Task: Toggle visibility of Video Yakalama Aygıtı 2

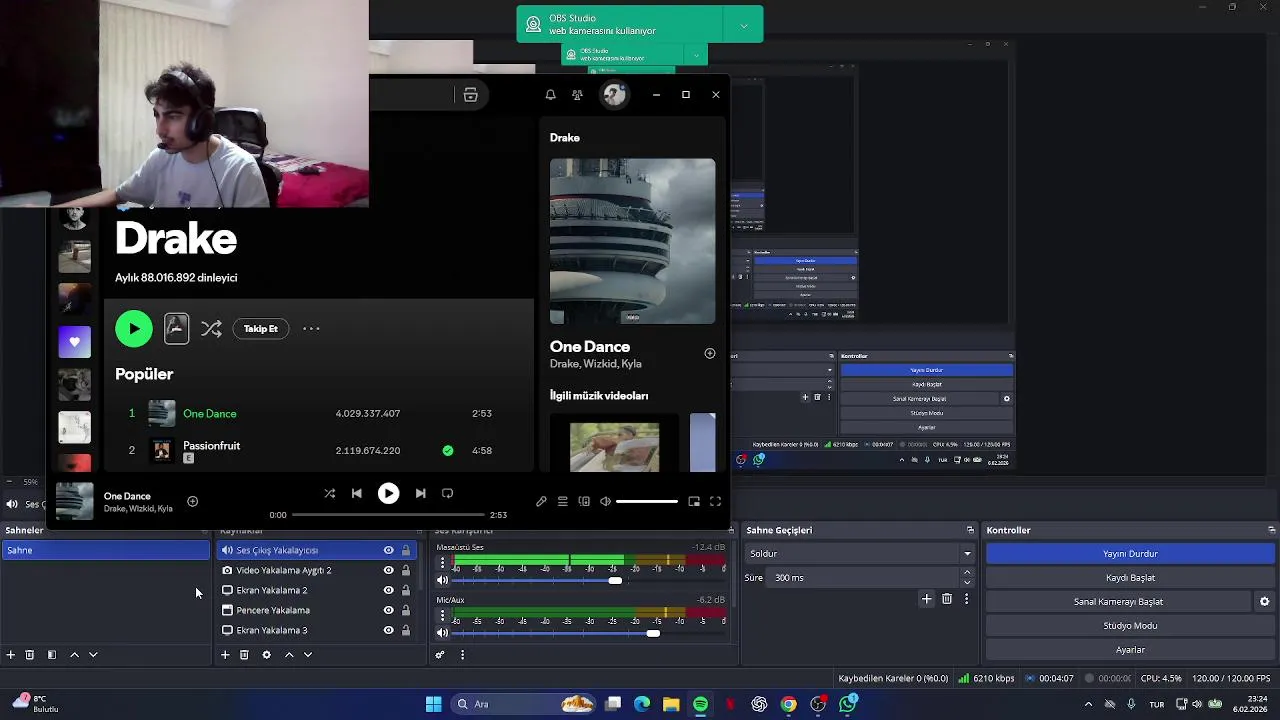Action: 388,570
